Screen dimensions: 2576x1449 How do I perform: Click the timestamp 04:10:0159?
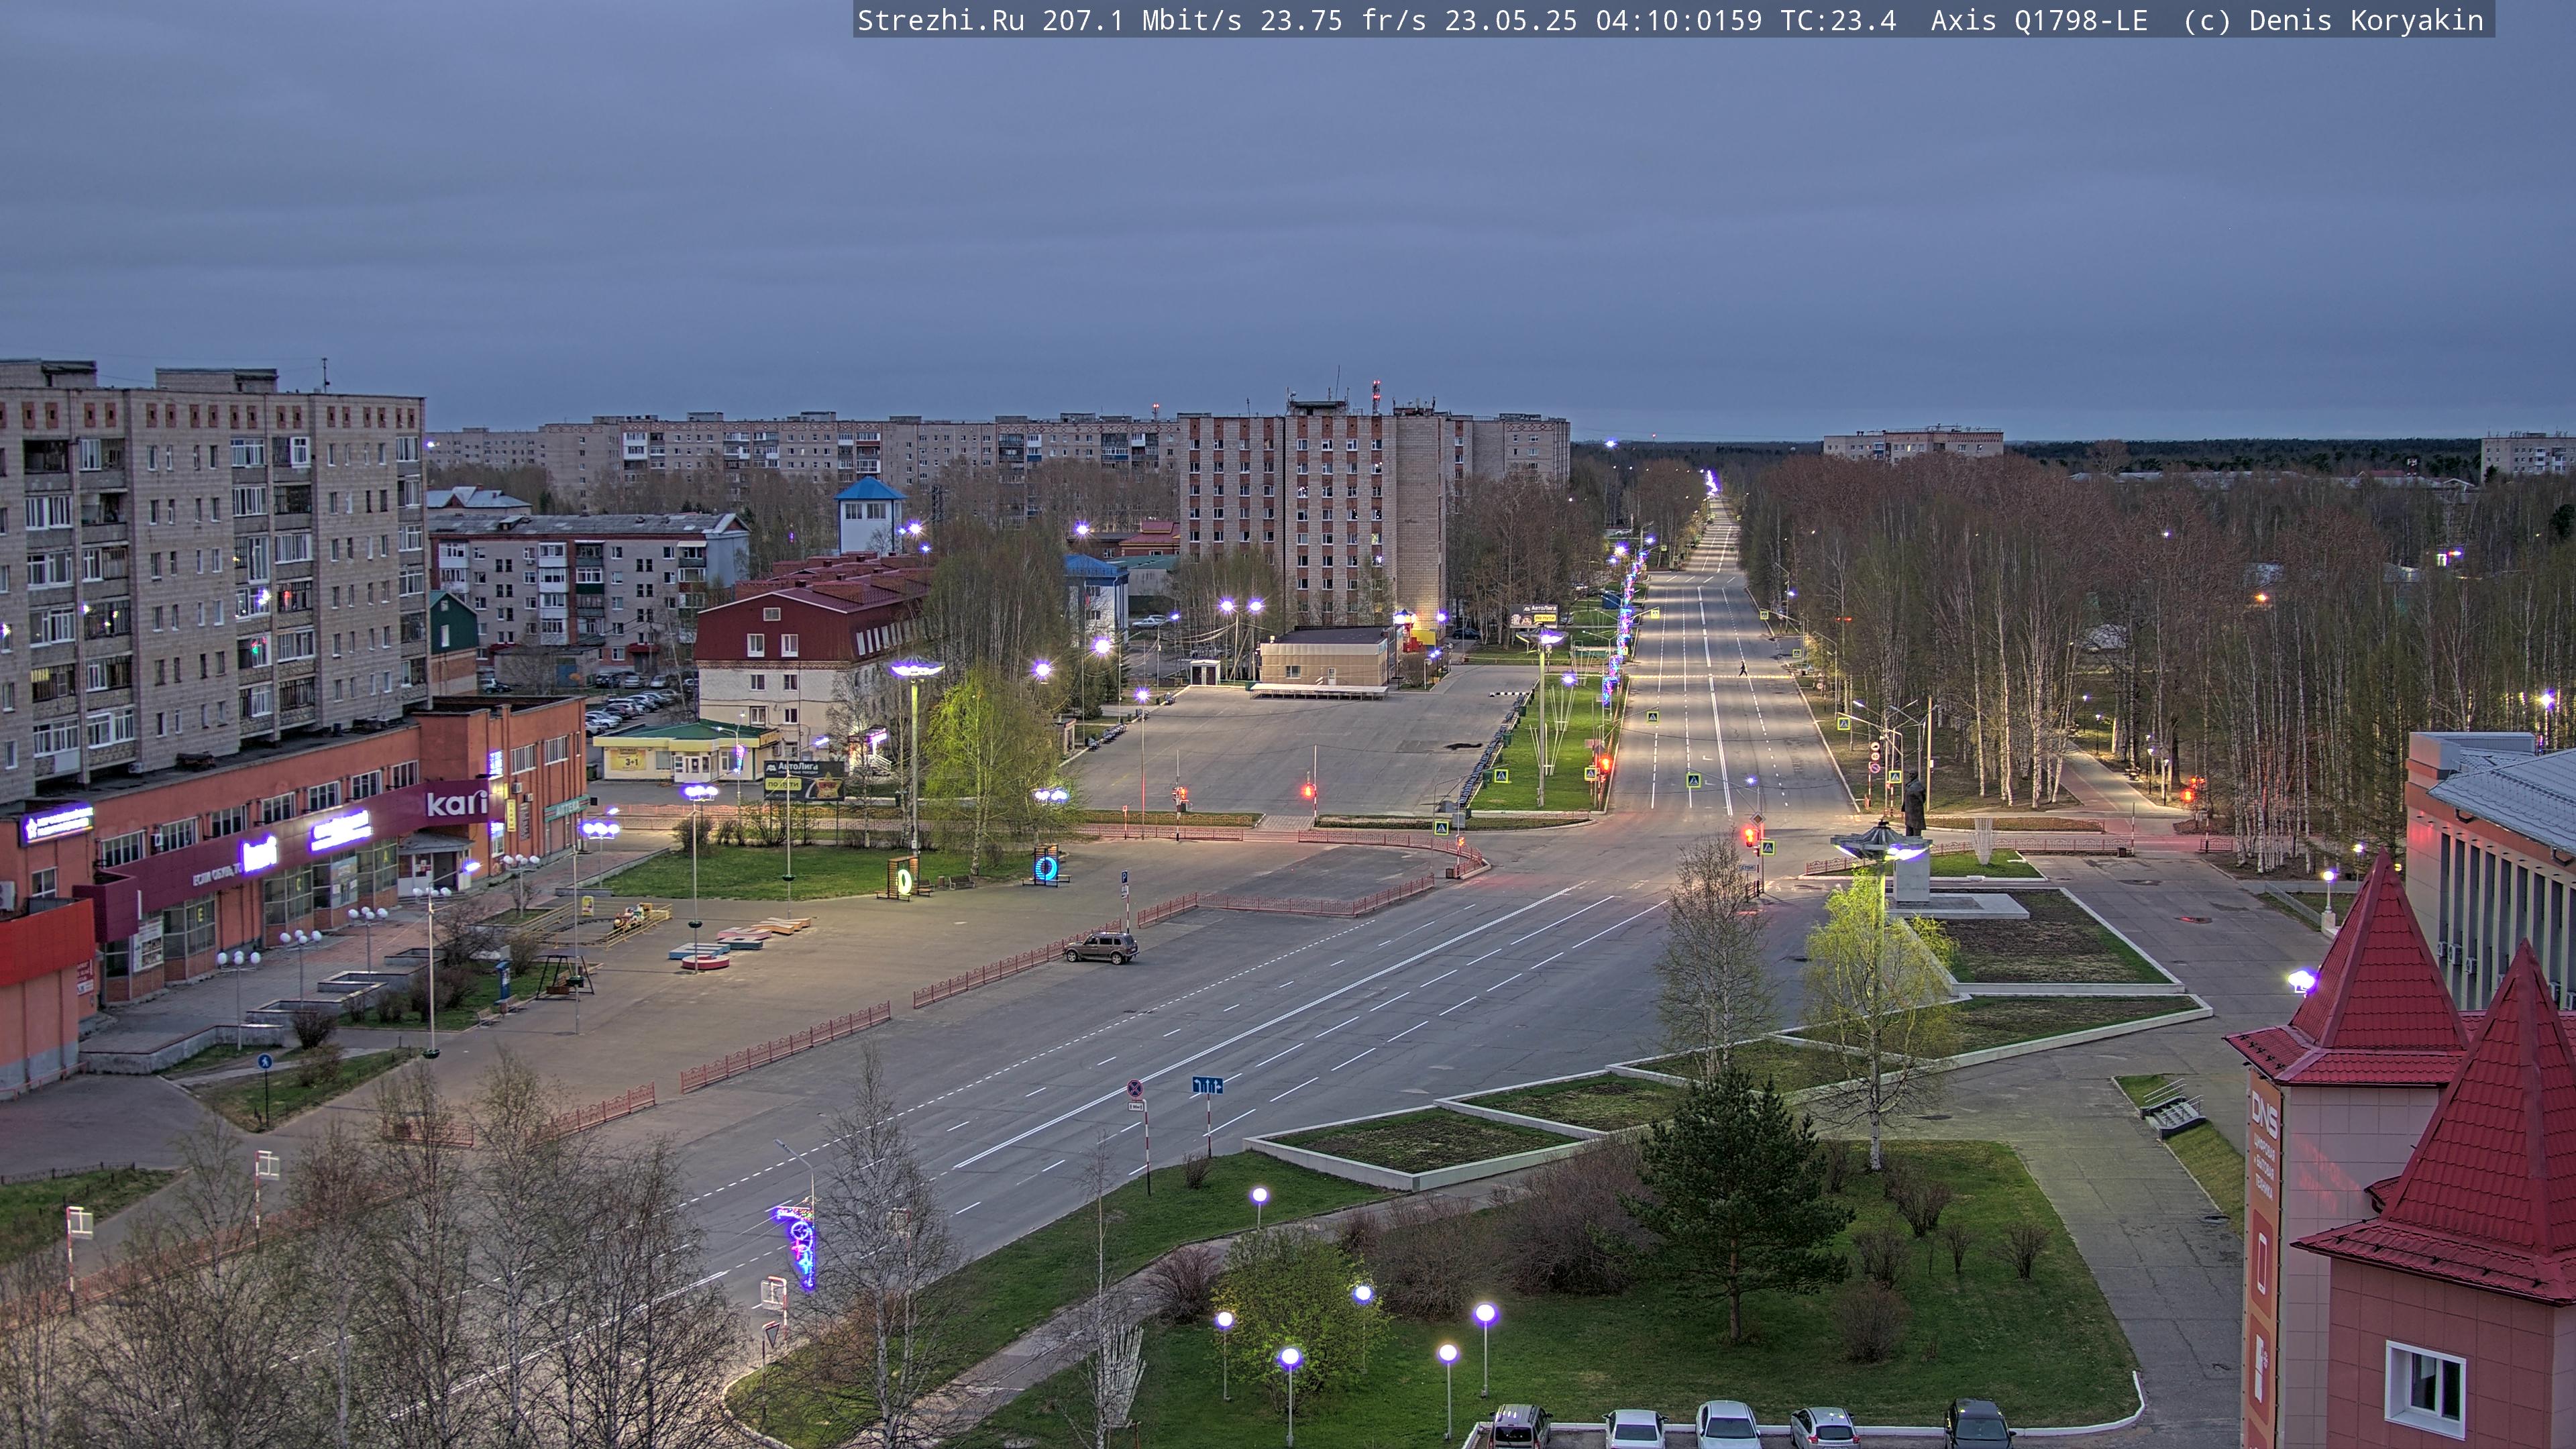tap(1679, 20)
